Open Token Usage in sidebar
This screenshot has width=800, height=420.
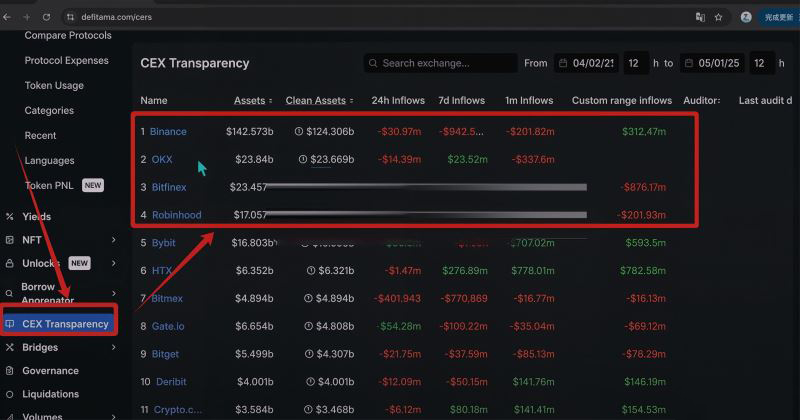[54, 85]
